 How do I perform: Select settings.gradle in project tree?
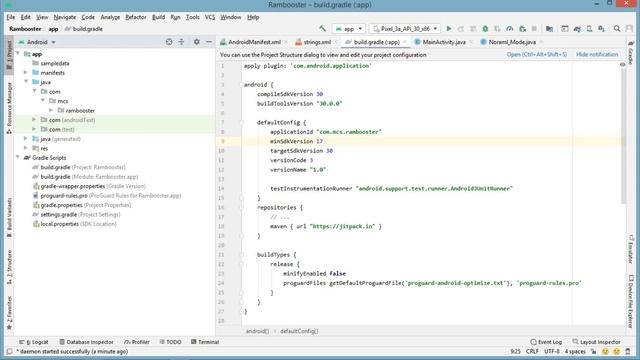(x=76, y=214)
